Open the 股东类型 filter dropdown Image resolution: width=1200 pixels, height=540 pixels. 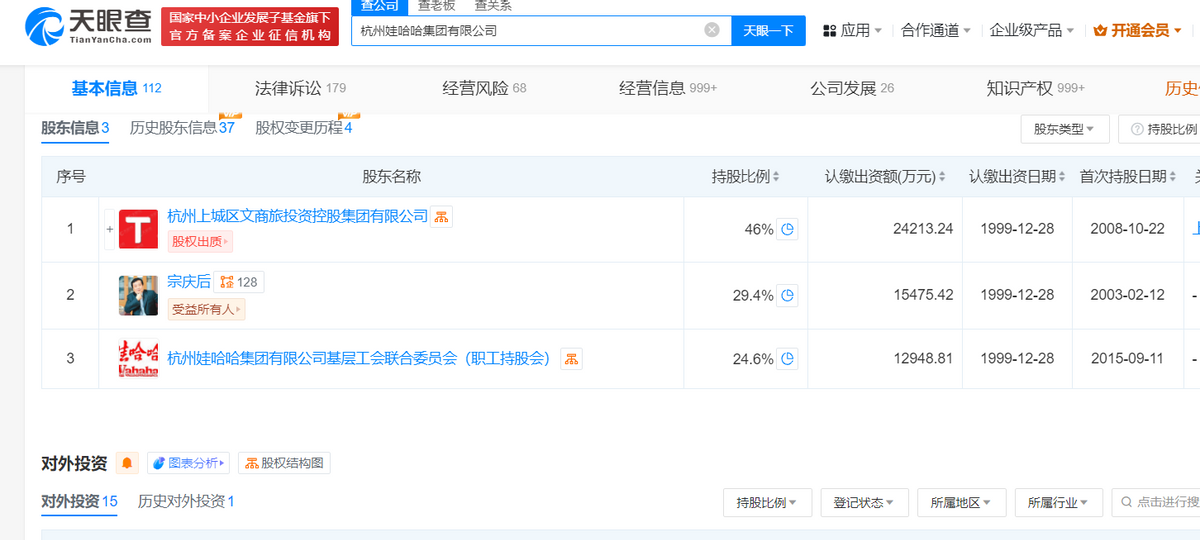1064,129
